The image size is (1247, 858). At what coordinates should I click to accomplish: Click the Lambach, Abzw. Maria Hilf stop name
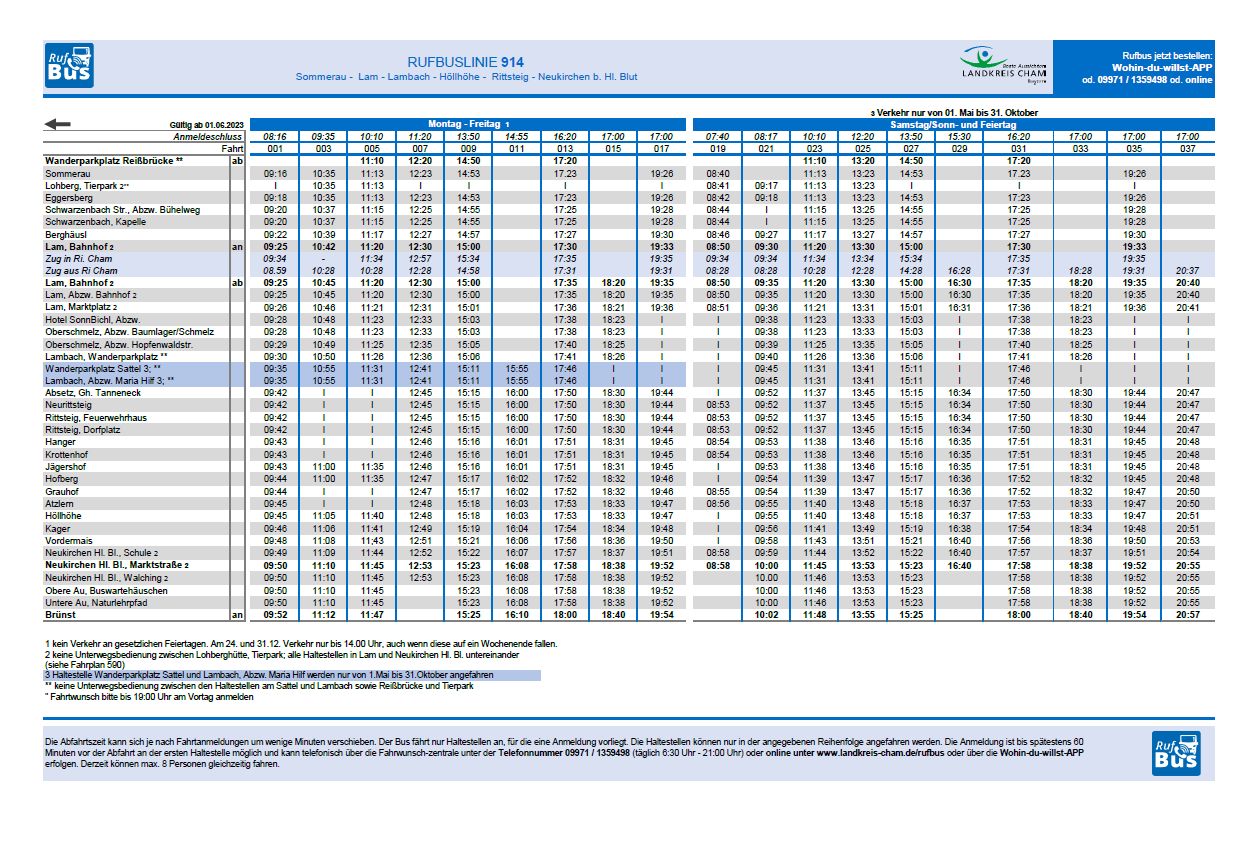(x=110, y=380)
